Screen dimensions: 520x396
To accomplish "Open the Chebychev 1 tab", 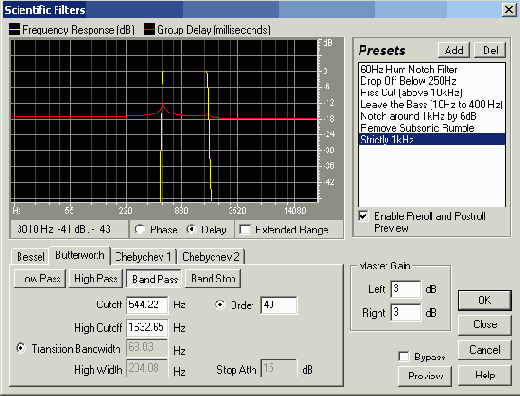I will click(x=143, y=257).
